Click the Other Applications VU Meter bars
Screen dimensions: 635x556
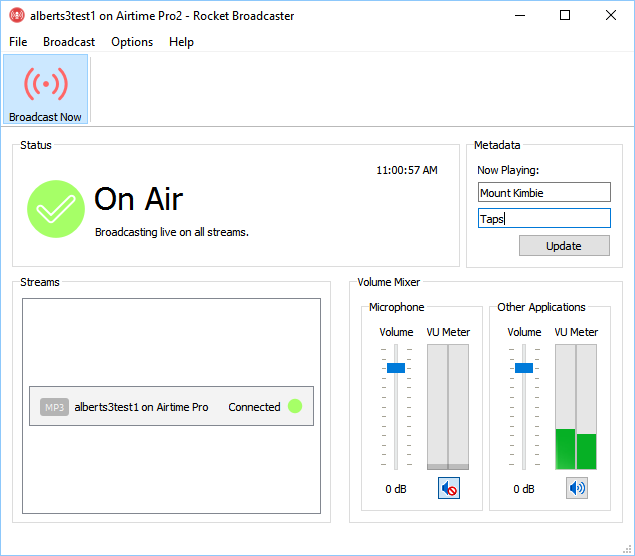576,407
